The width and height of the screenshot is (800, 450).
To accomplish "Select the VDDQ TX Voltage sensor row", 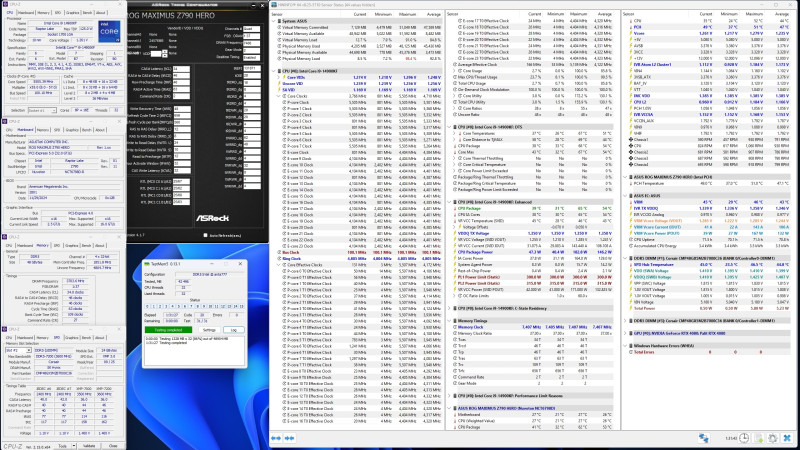I will (x=532, y=233).
